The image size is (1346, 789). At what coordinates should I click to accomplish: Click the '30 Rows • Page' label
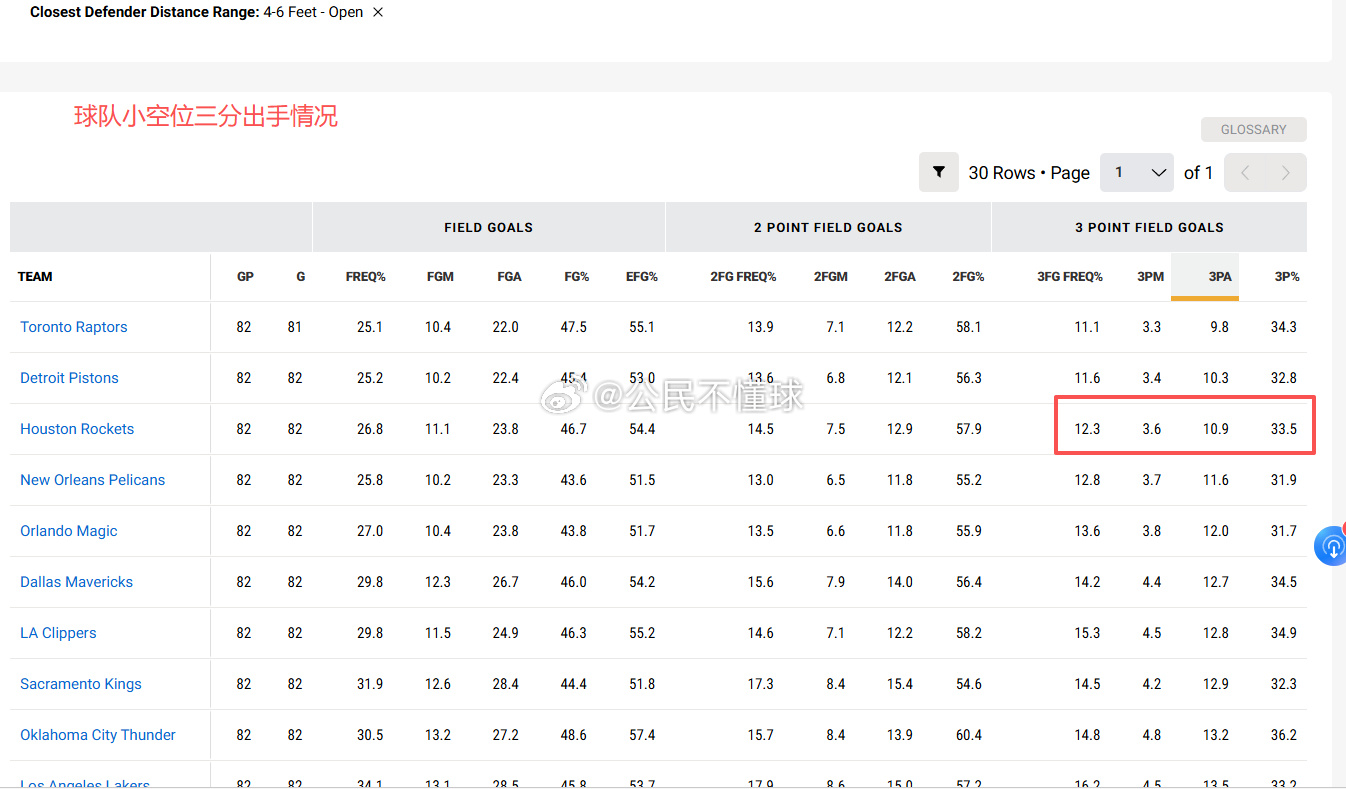pos(1029,173)
